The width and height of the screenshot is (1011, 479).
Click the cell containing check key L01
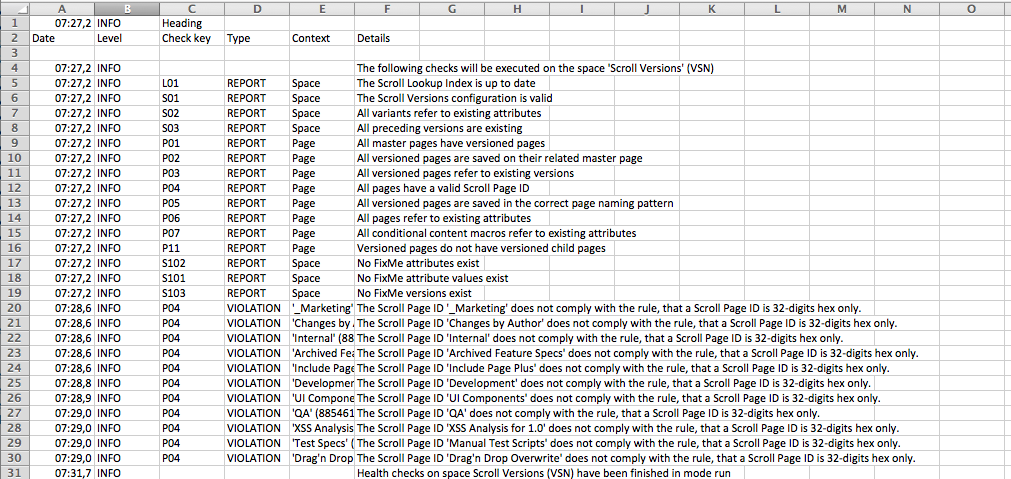[x=191, y=83]
